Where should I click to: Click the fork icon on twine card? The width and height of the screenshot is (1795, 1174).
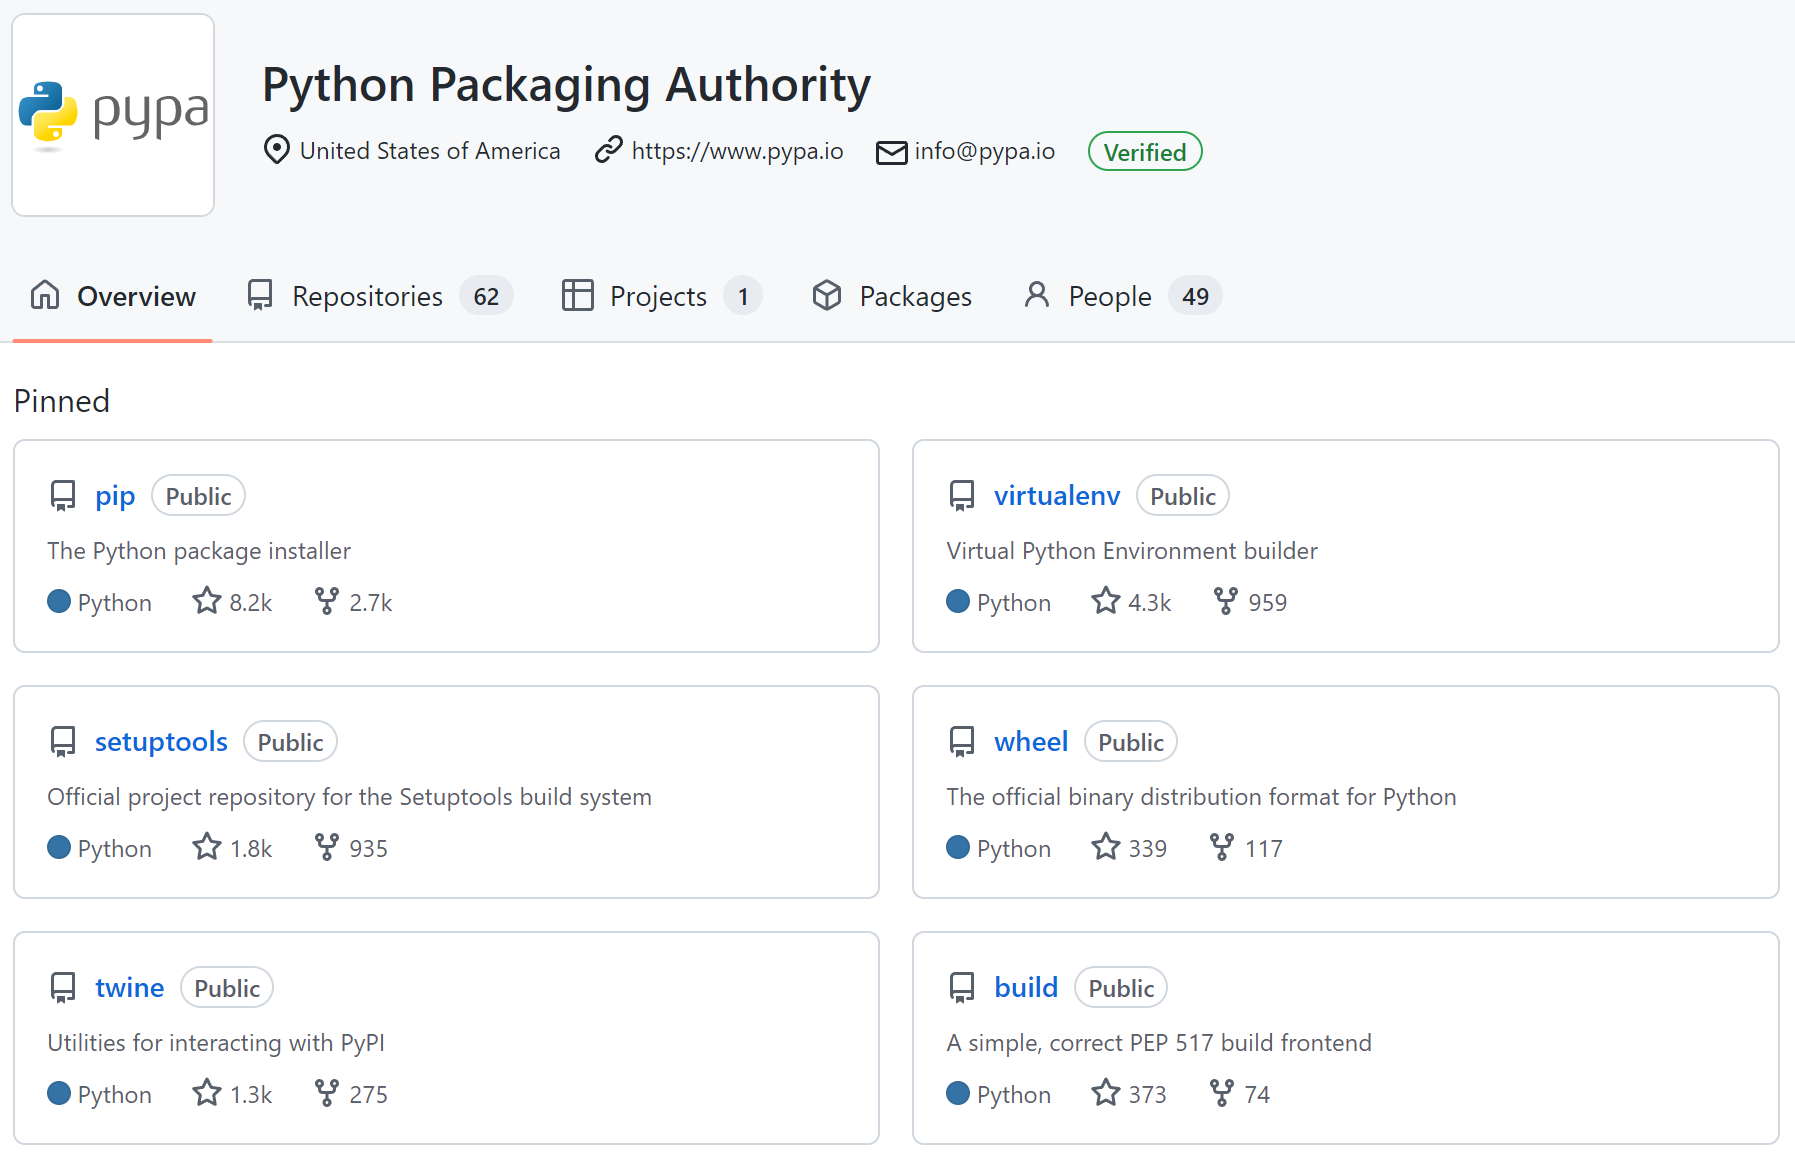(x=327, y=1093)
